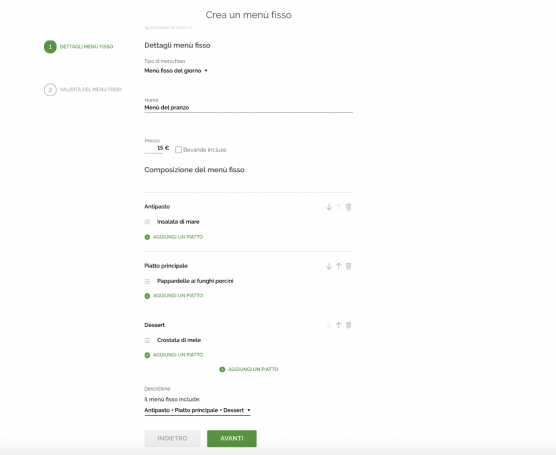Viewport: 556px width, 455px height.
Task: Add a dish under Antipasto section
Action: (x=174, y=237)
